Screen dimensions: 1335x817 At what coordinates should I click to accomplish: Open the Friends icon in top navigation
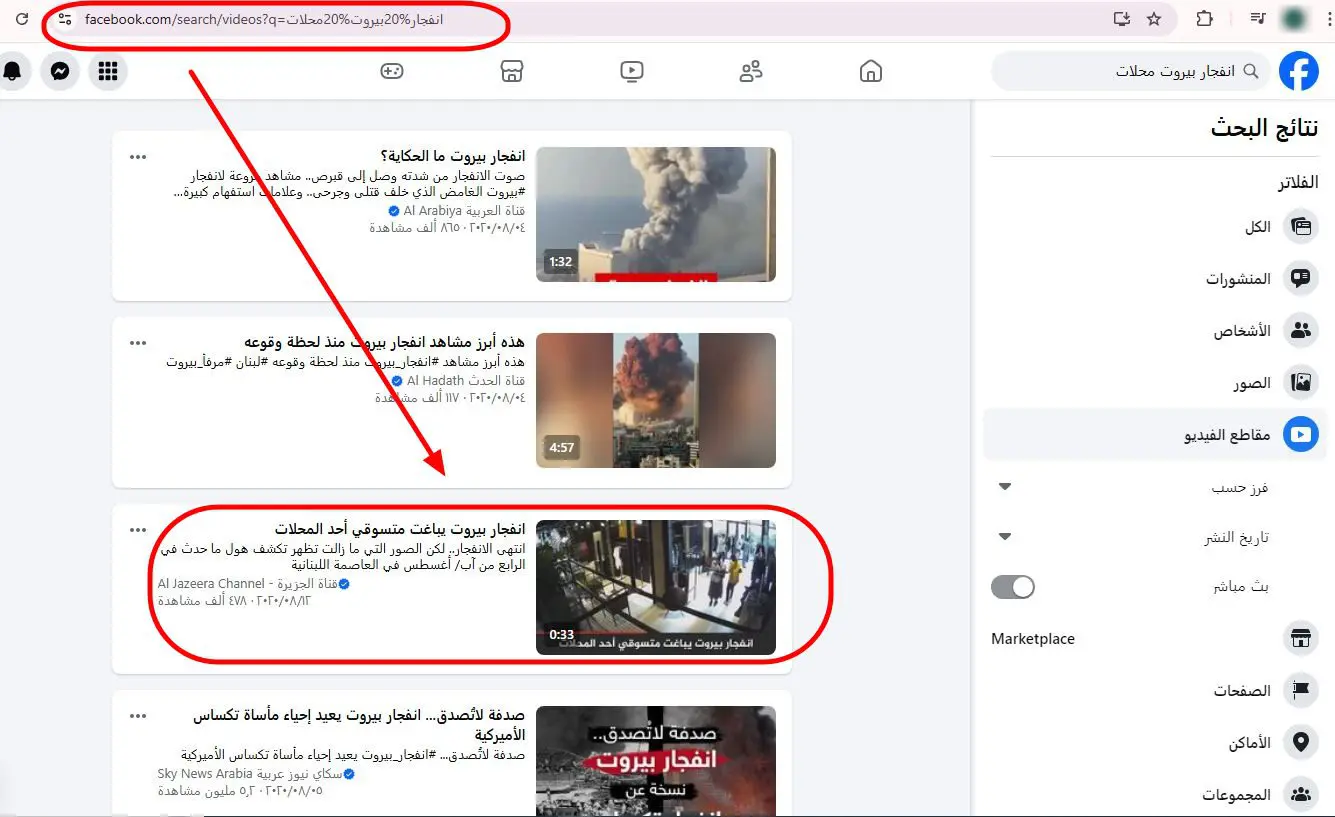751,71
